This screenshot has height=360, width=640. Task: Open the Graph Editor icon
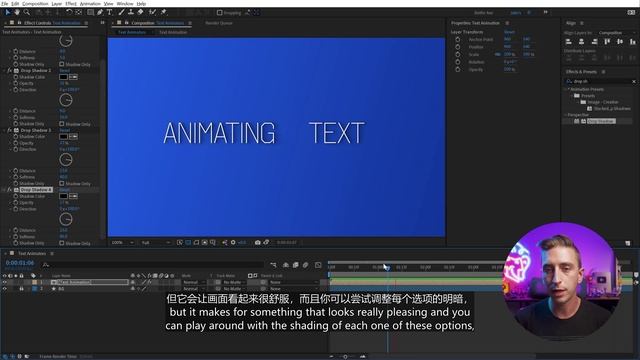point(318,265)
